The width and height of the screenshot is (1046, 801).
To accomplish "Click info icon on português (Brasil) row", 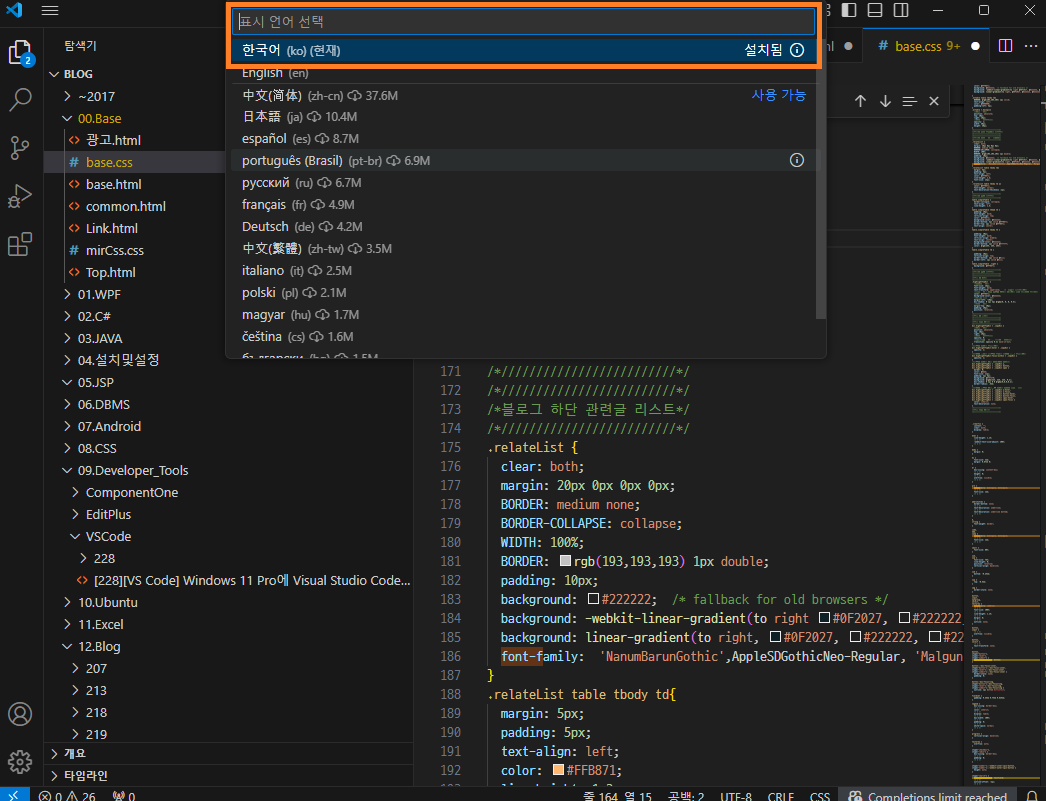I will point(797,160).
